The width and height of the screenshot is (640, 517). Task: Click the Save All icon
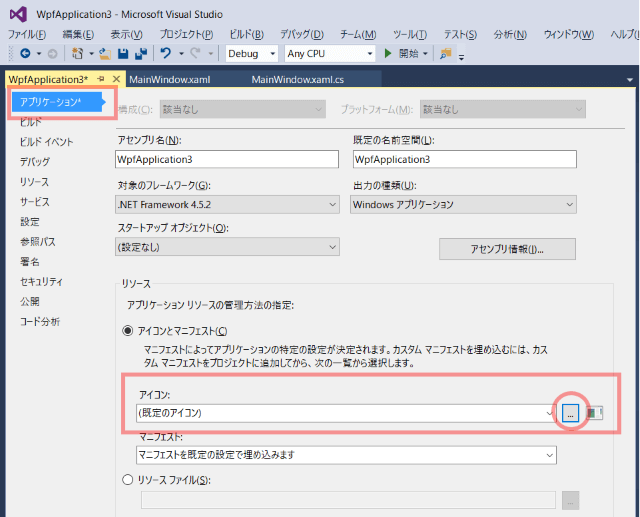141,53
